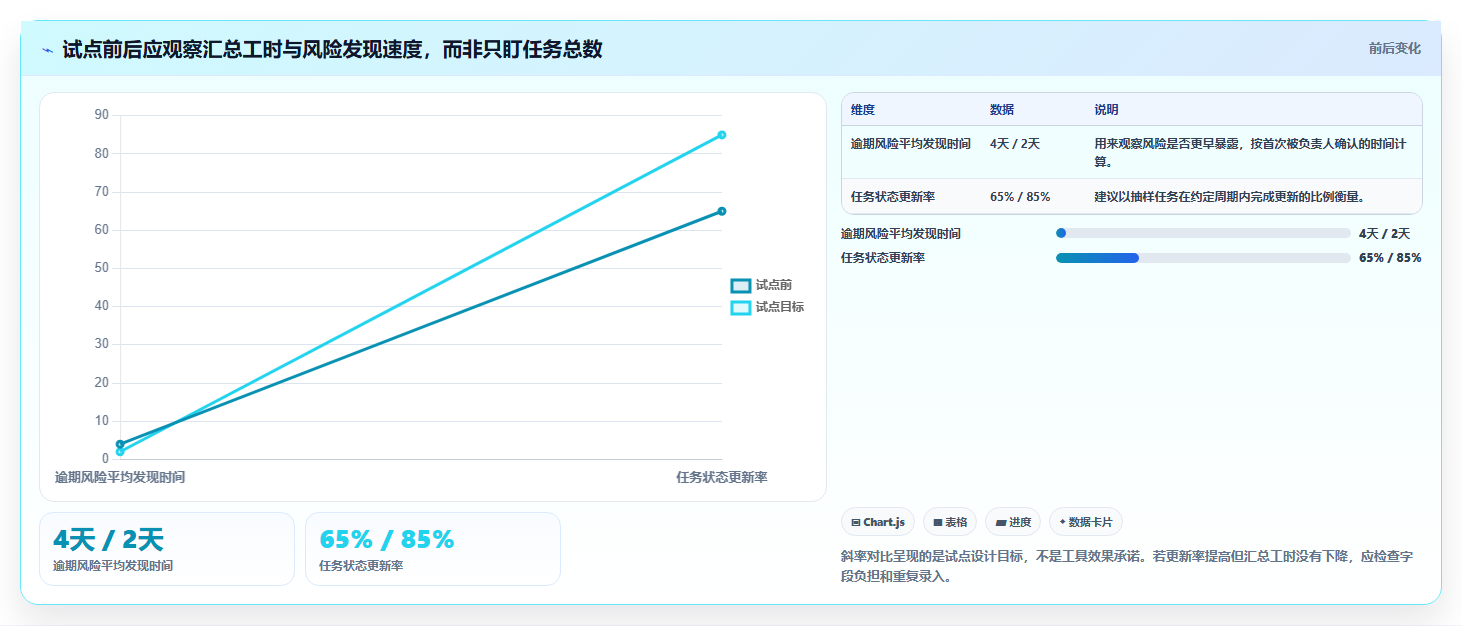The image size is (1462, 626).
Task: Select the 4天 / 2天 cell in the table
Action: [1015, 144]
